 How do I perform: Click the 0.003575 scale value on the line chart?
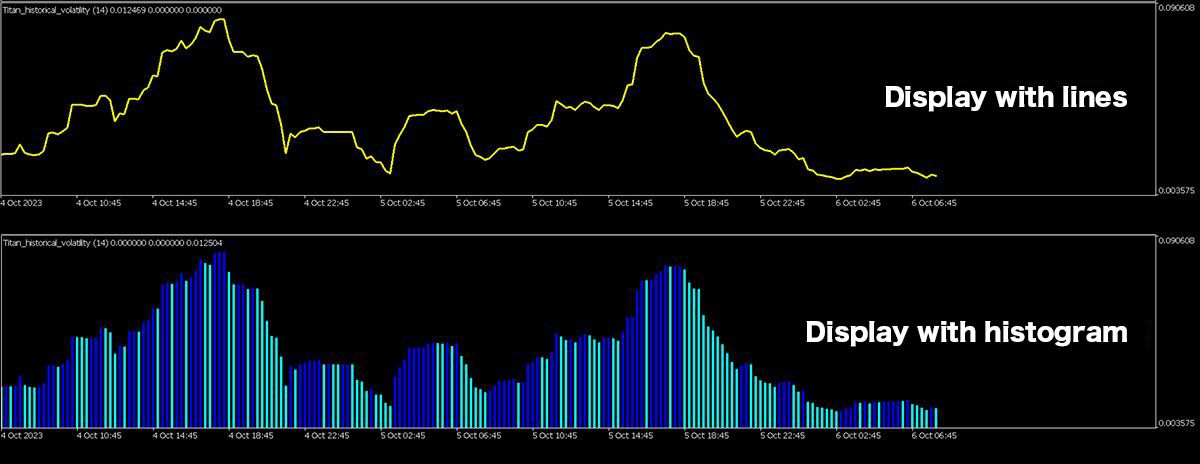tap(1177, 190)
